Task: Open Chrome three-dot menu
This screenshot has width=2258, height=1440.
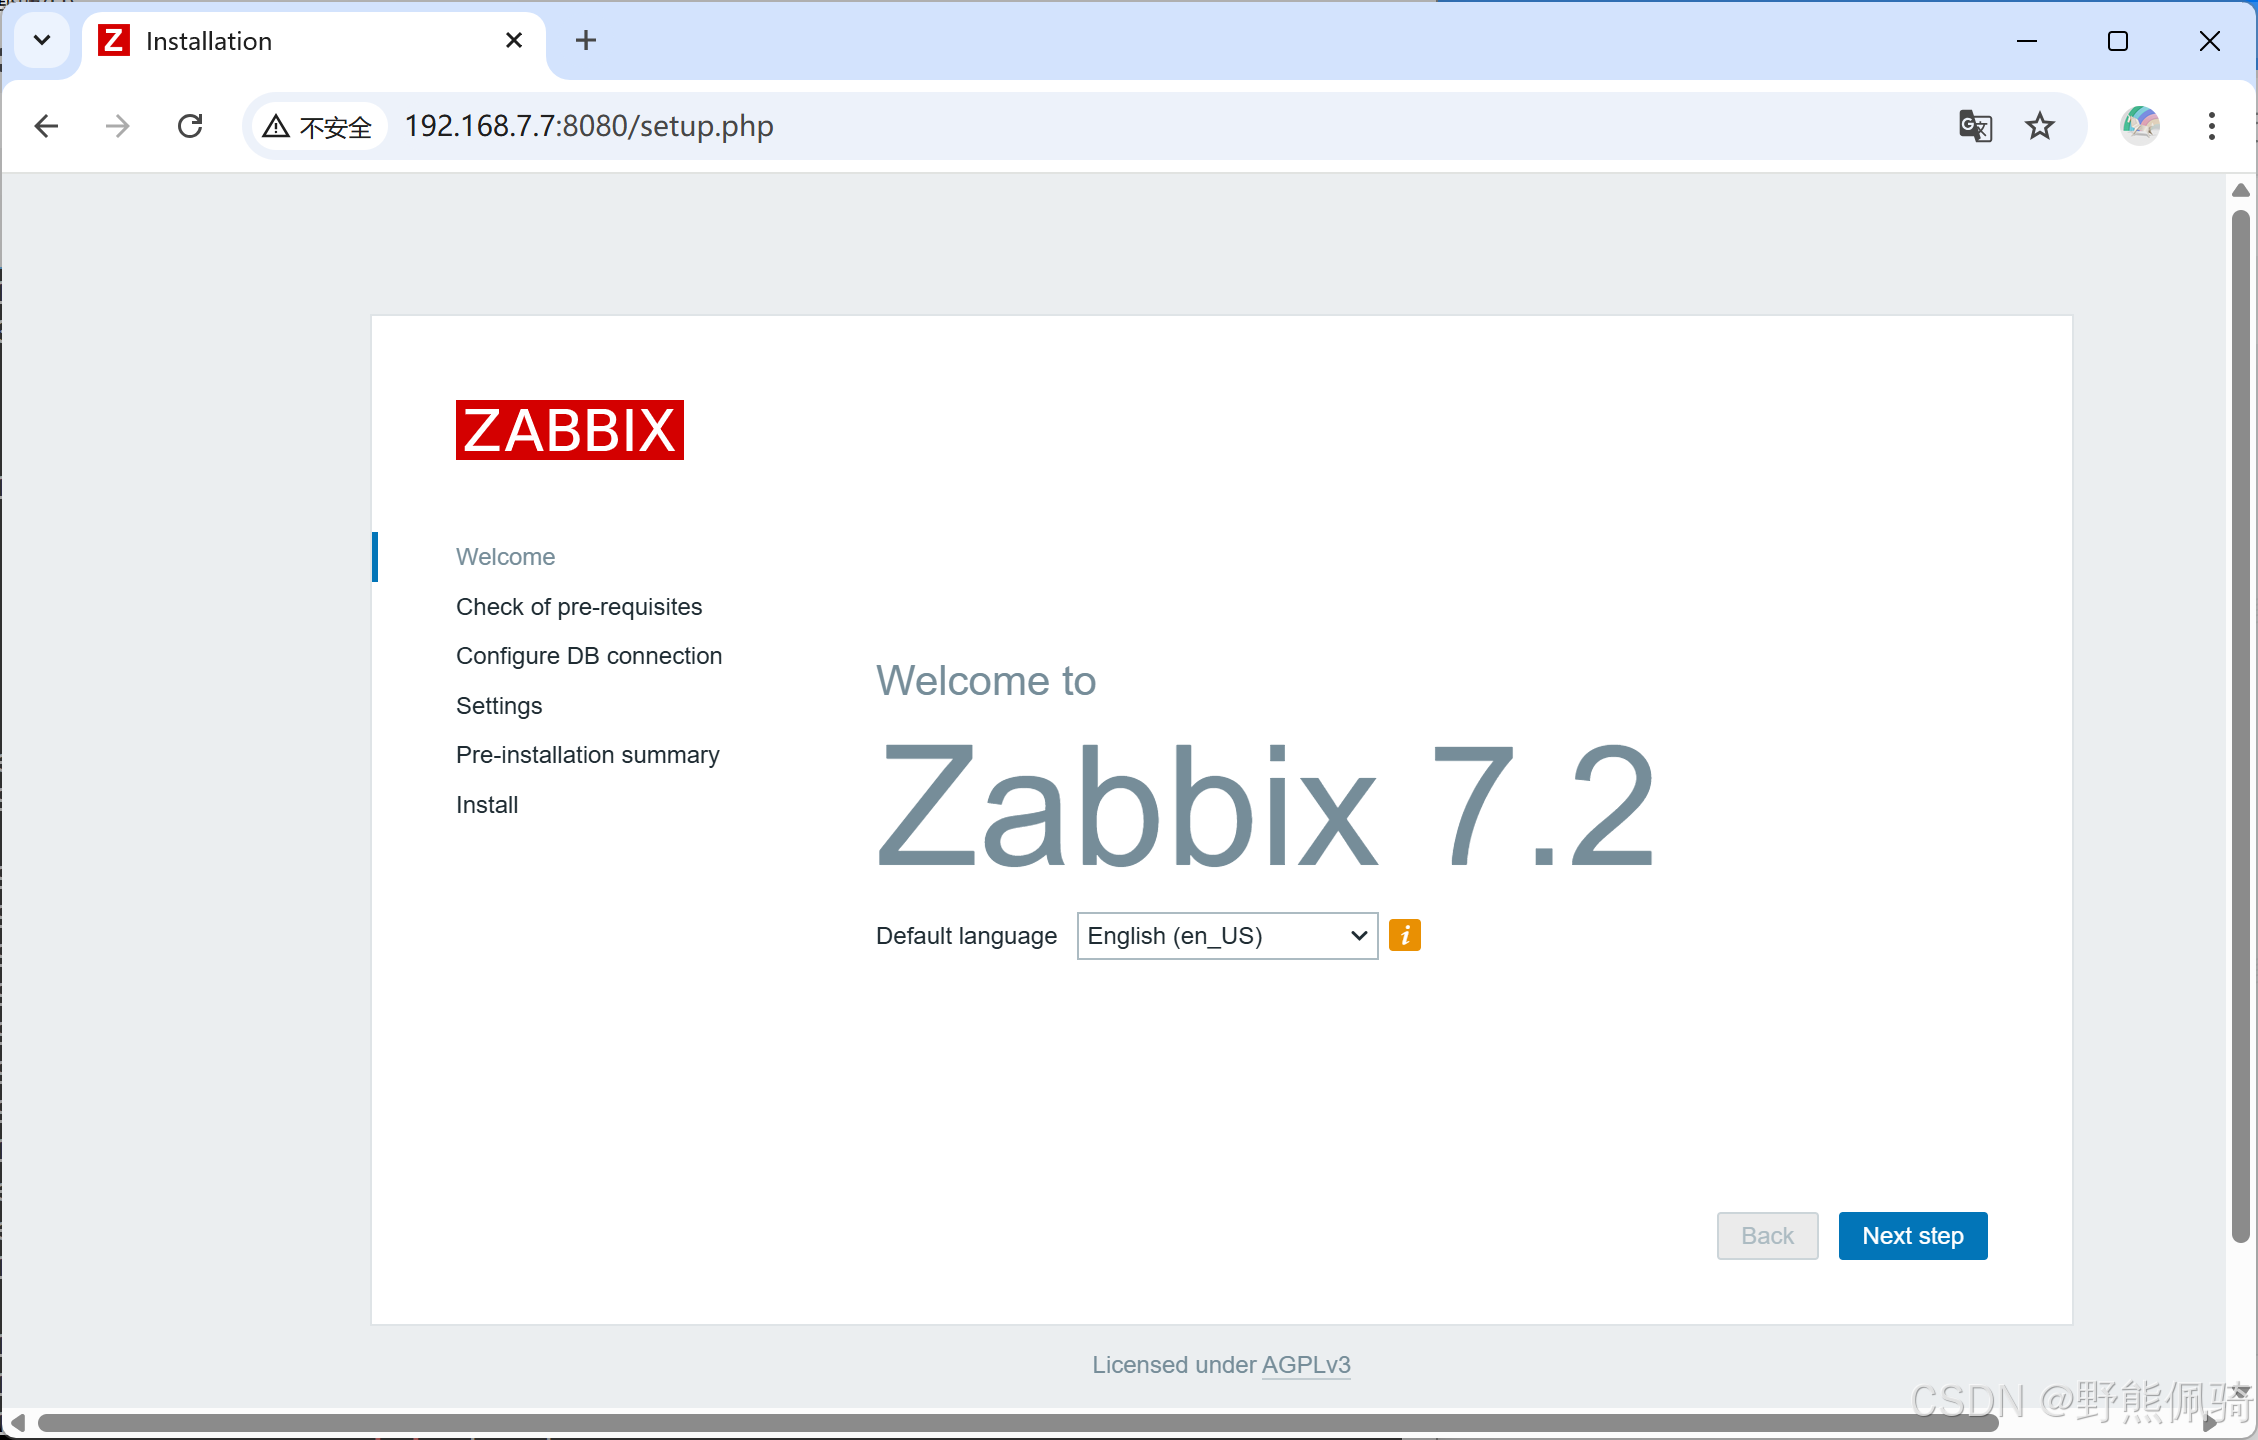Action: [2211, 126]
